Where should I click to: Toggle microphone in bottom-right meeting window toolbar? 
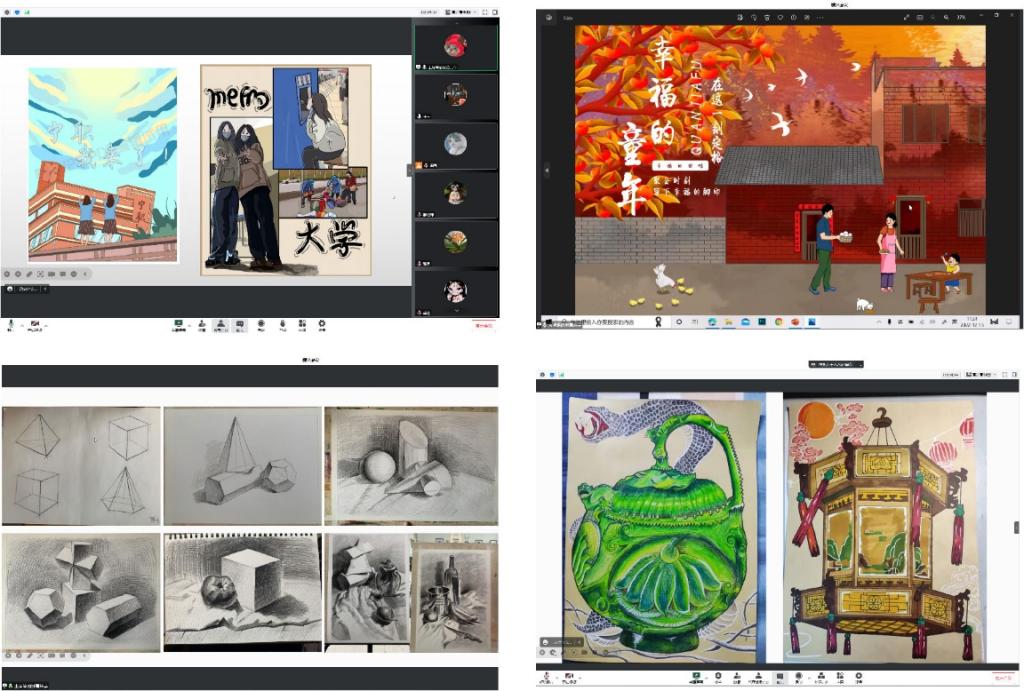coord(545,677)
